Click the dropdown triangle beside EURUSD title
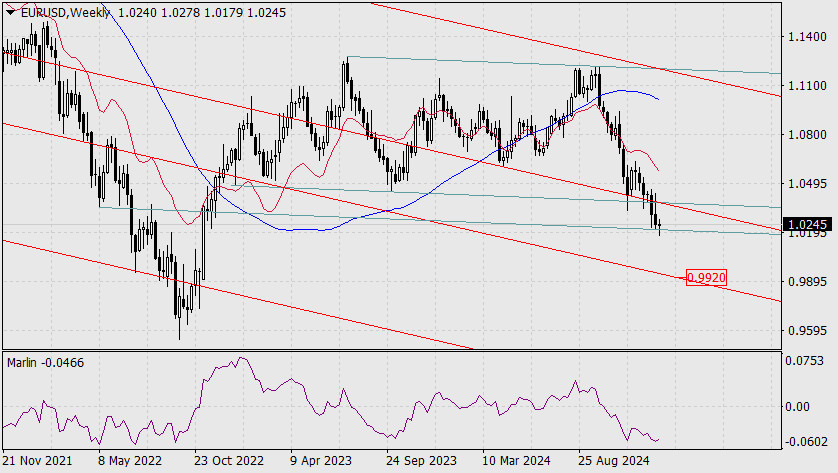This screenshot has width=838, height=473. point(10,12)
